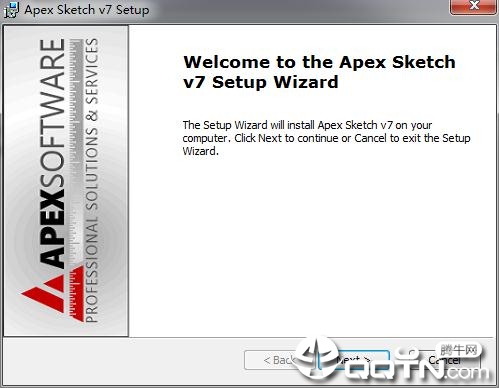Close the Apex Sketch v7 Setup window
Viewport: 499px width, 388px height.
(x=473, y=6)
